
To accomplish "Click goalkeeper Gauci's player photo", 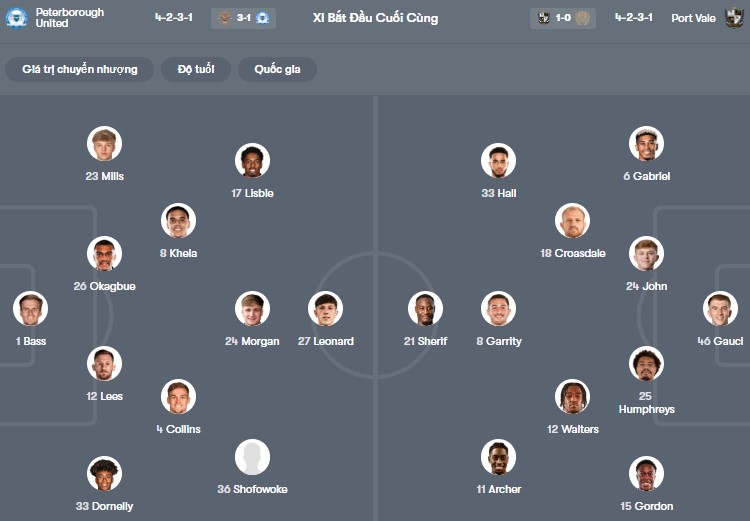I will tap(720, 309).
